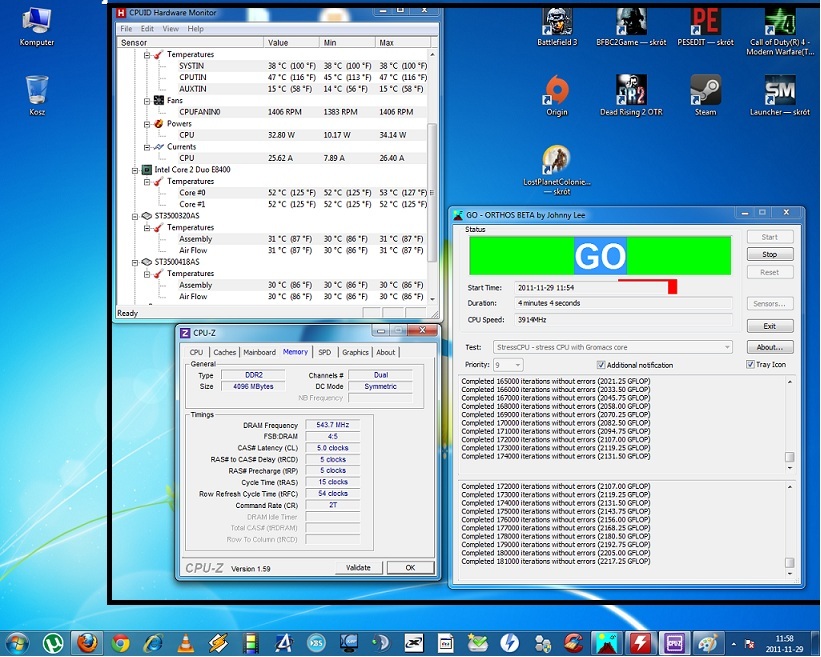
Task: Launch Call of Duty 4 shortcut
Action: click(780, 31)
